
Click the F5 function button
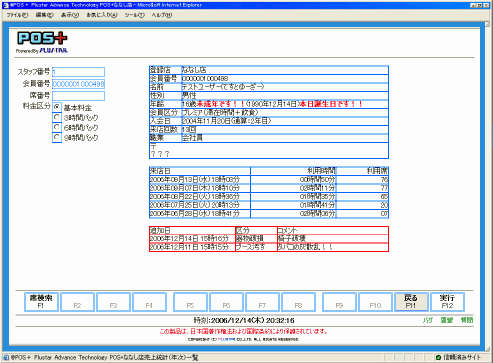point(190,302)
